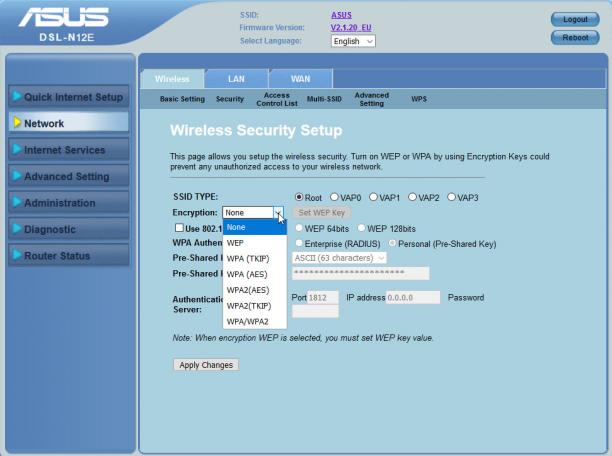
Task: Select the VAP1 radio button
Action: [x=373, y=197]
